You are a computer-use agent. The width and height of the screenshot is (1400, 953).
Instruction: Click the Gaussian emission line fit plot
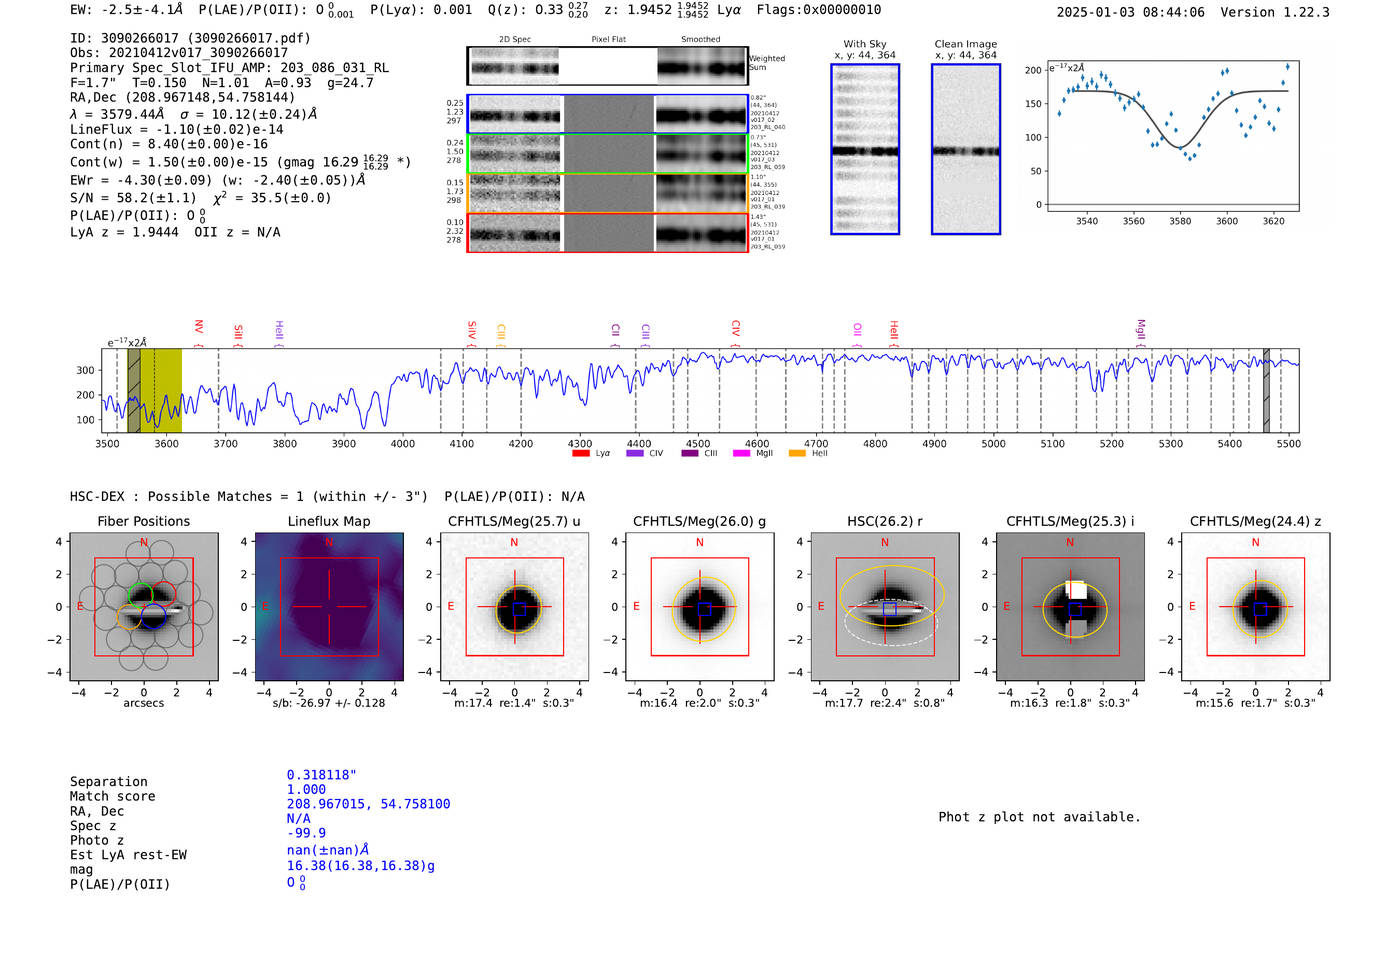point(1172,136)
